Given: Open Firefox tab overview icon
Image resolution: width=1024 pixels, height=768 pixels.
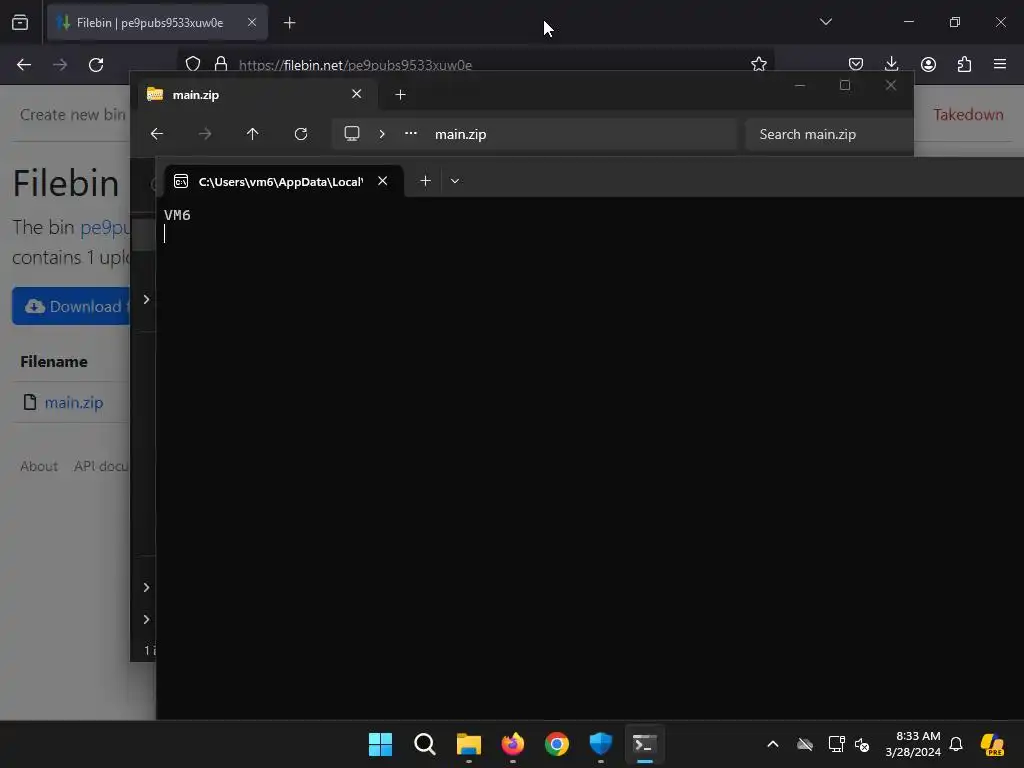Looking at the screenshot, I should (20, 23).
